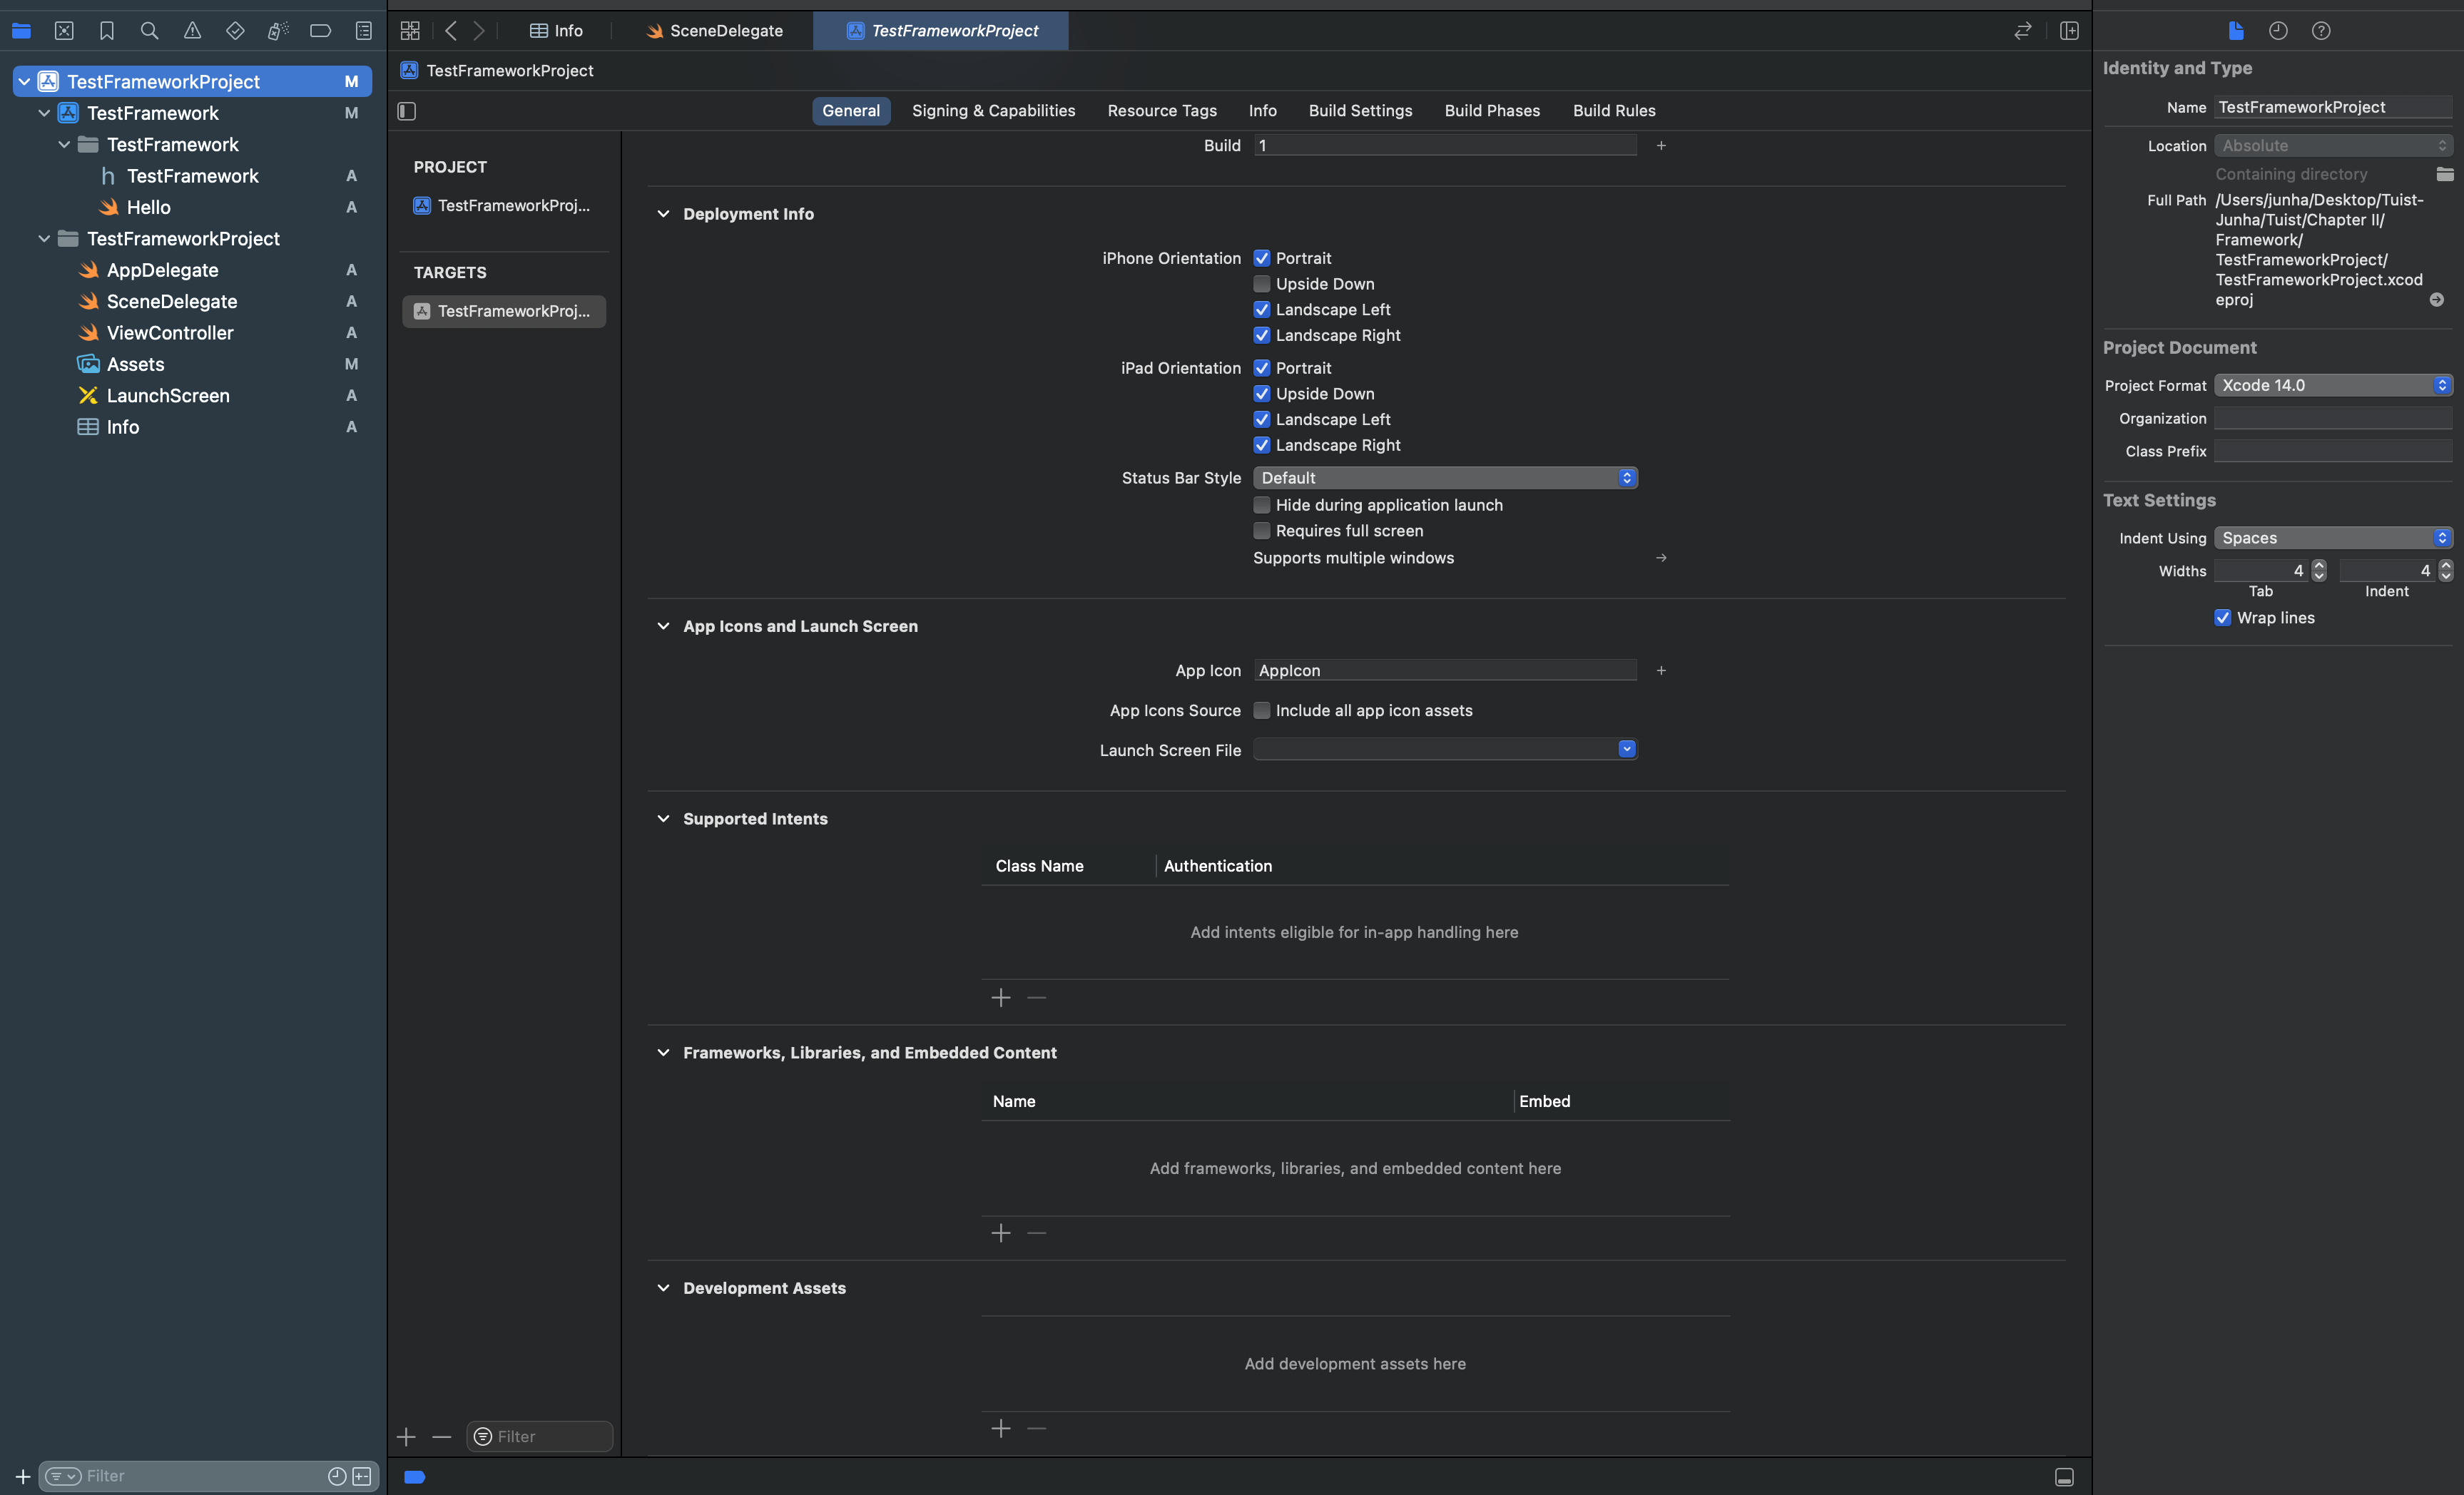Reveal full path in Finder arrow
2464x1495 pixels.
[x=2437, y=300]
